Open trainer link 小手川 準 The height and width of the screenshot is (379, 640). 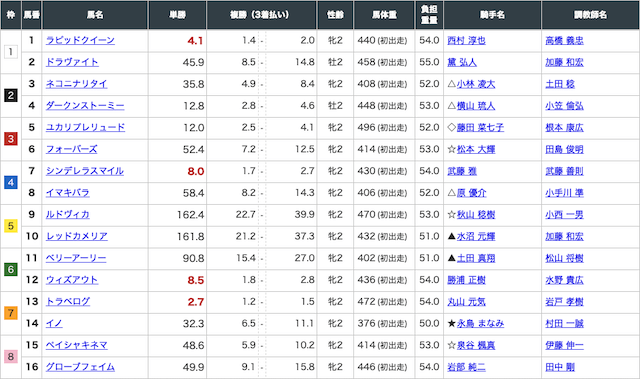tap(564, 193)
